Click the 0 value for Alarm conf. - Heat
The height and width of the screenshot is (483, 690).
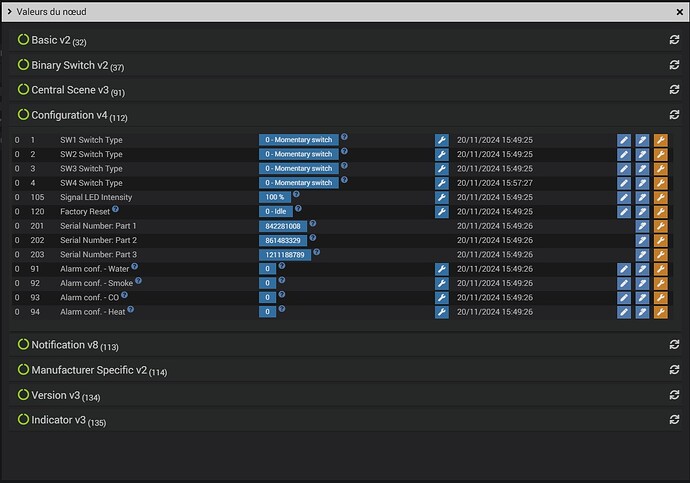click(268, 312)
